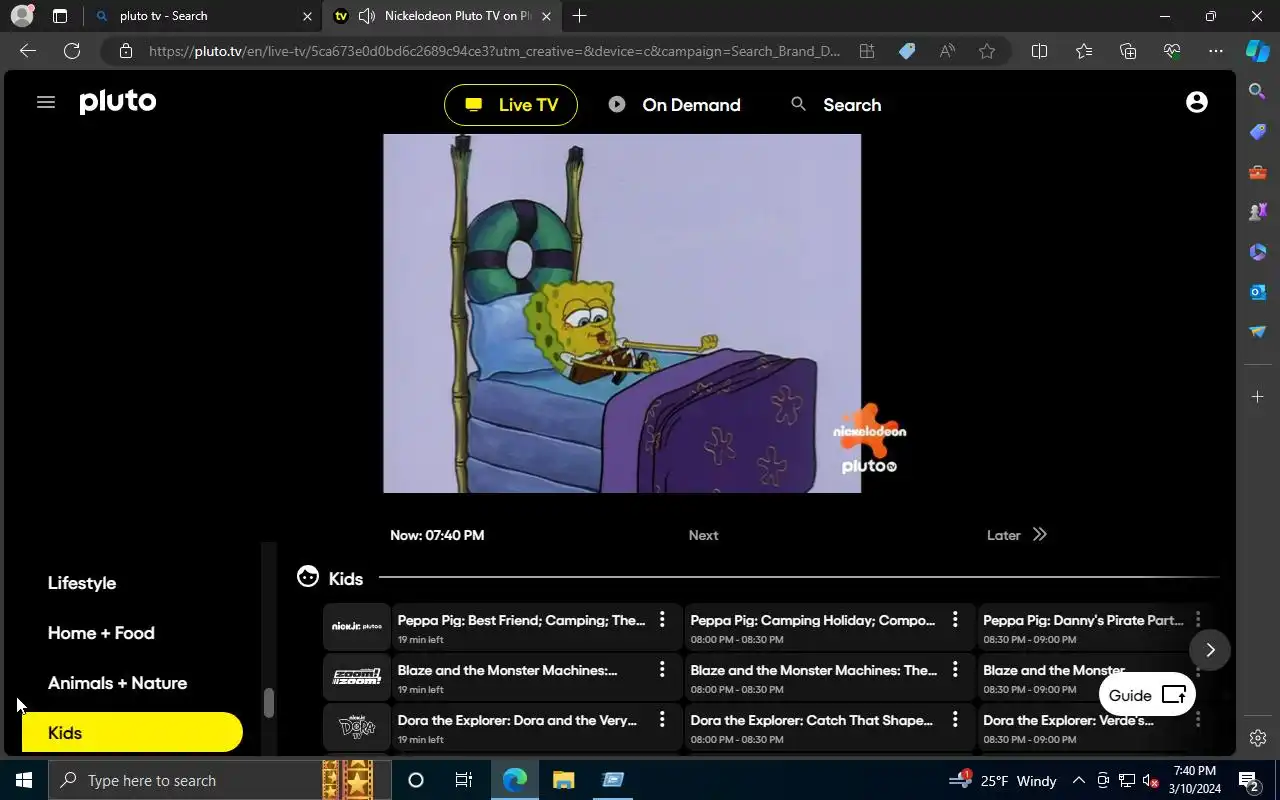Open the notification center

[x=1248, y=780]
